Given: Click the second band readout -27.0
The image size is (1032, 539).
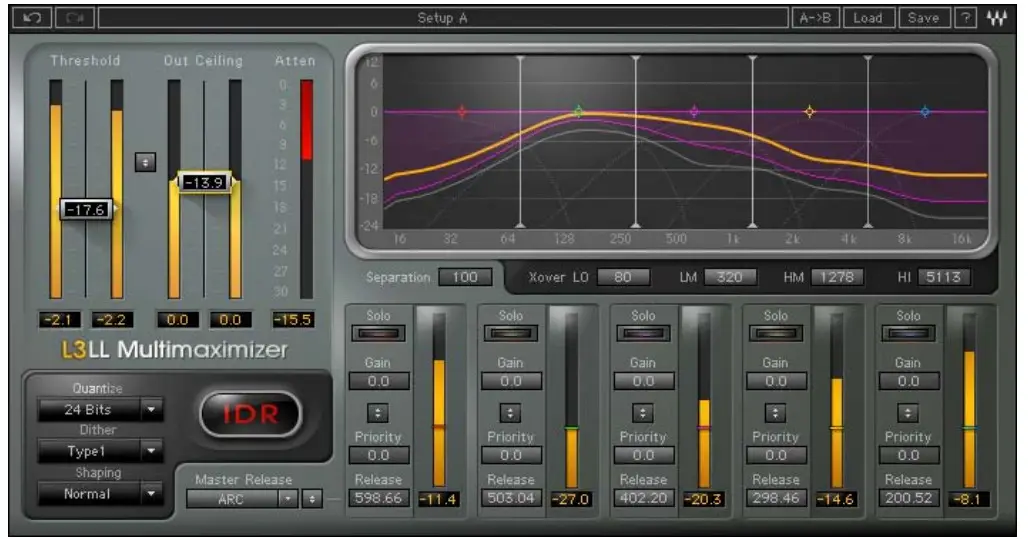Looking at the screenshot, I should click(571, 499).
